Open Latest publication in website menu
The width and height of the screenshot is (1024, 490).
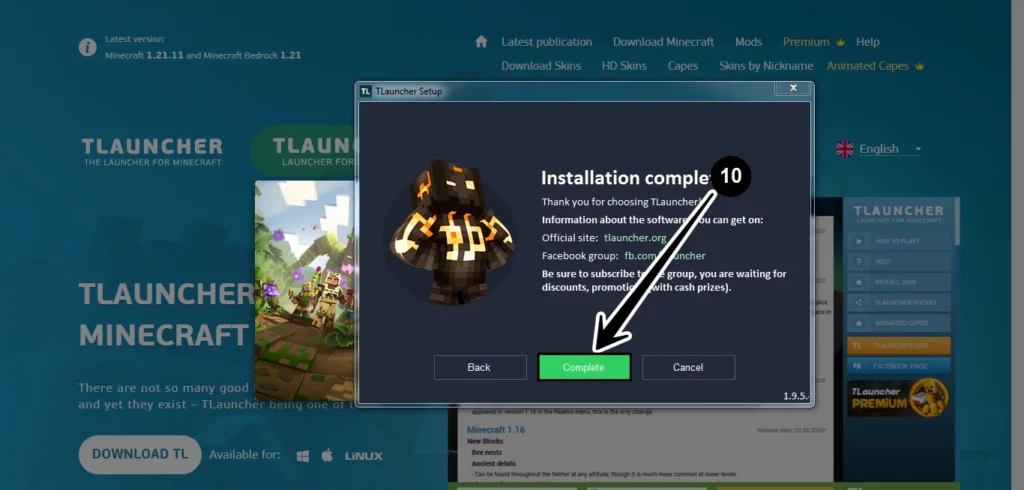tap(547, 42)
